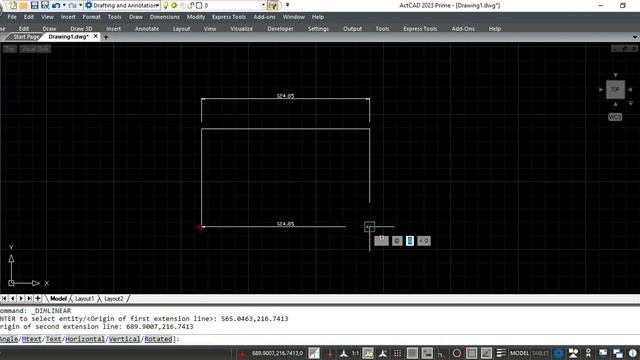
Task: Click the Layout2 tab
Action: 114,299
